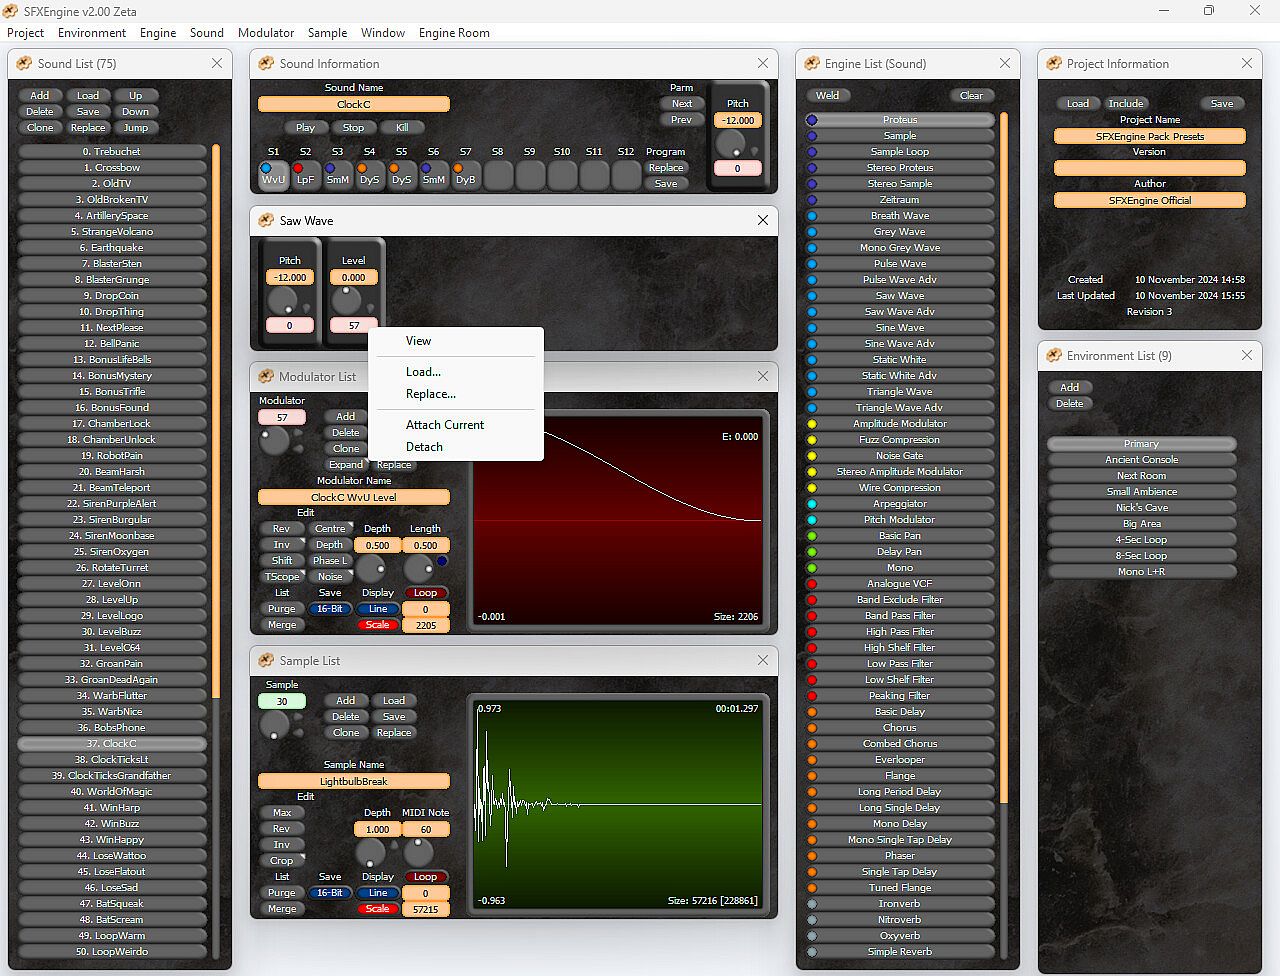Click the S7 DyB engine slot
1280x976 pixels.
point(465,176)
